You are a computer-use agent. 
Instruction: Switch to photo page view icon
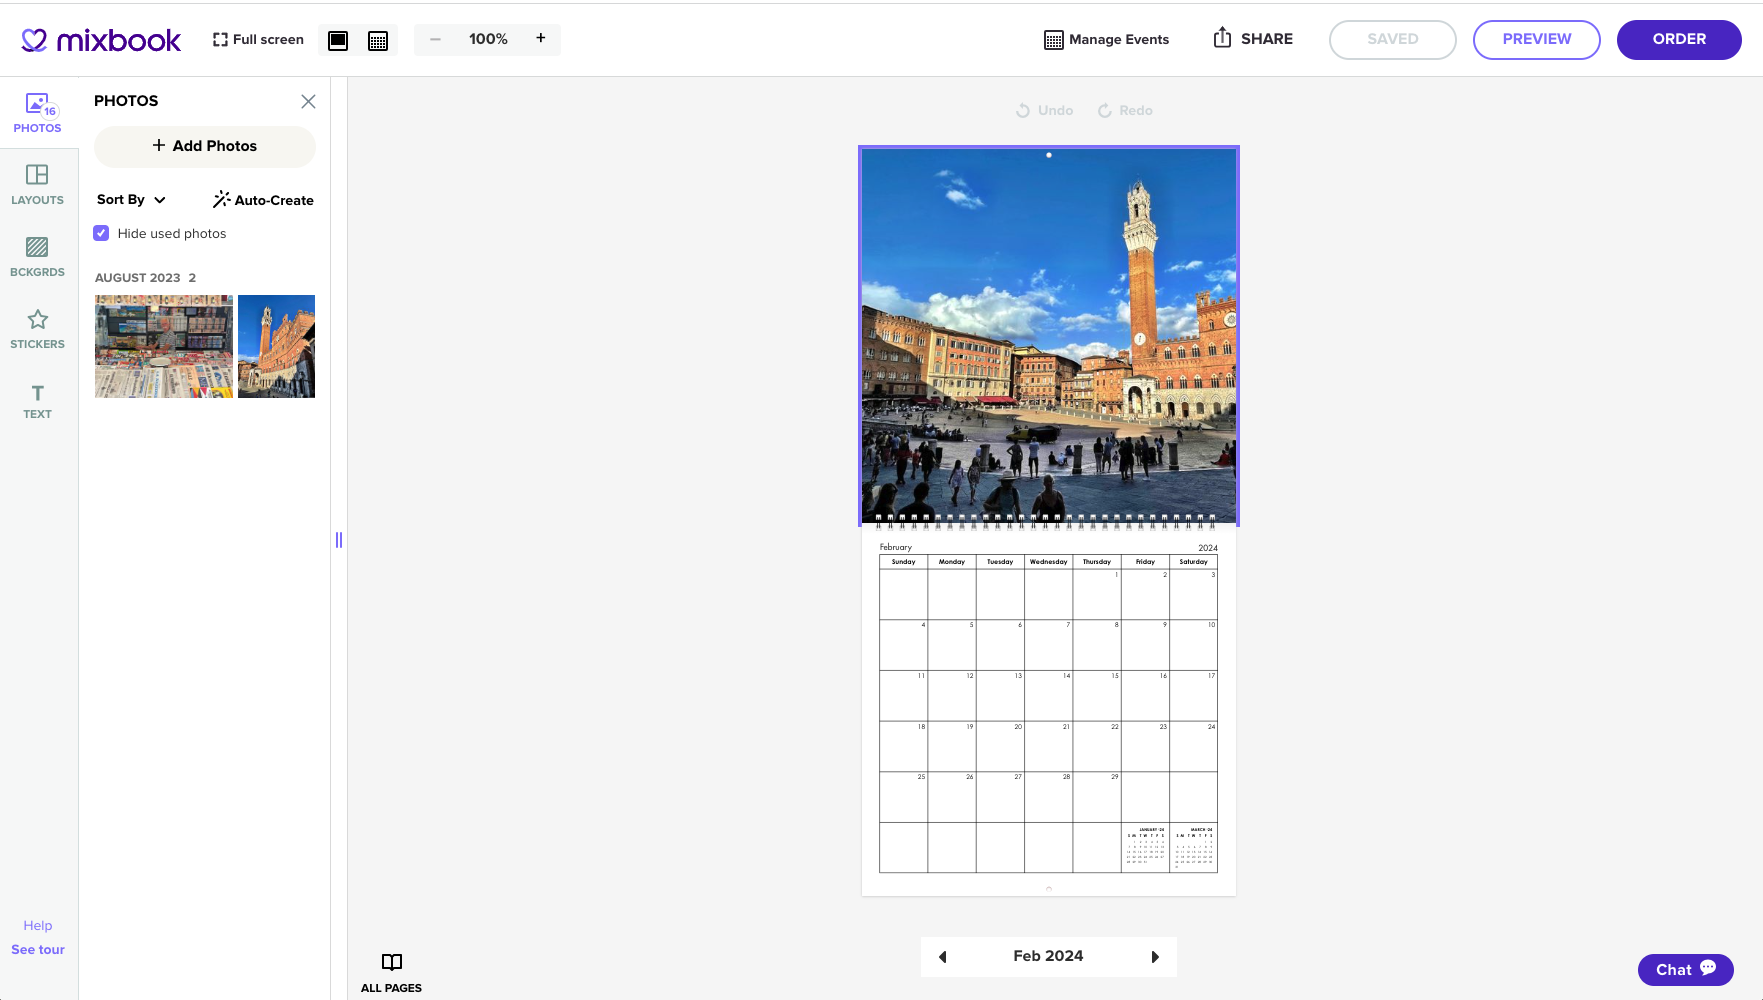pyautogui.click(x=338, y=40)
